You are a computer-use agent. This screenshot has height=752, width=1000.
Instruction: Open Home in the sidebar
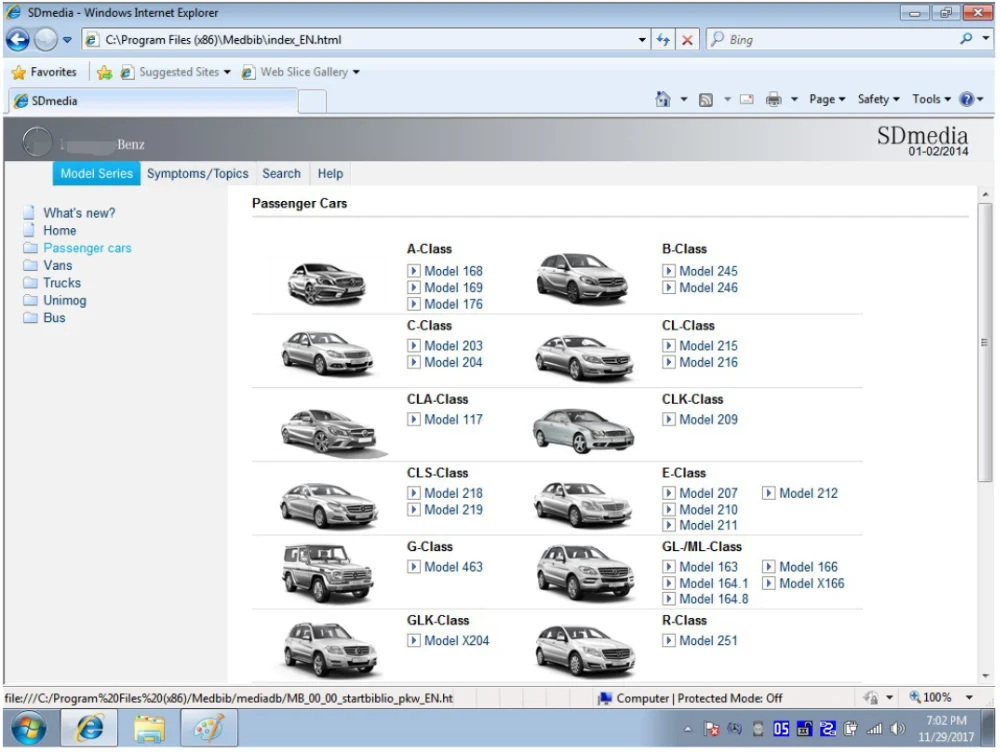point(59,230)
